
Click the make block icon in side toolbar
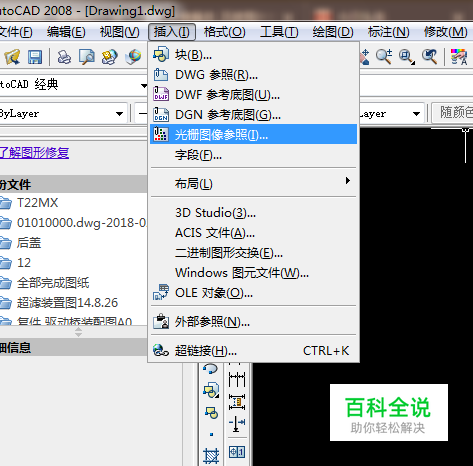[211, 413]
